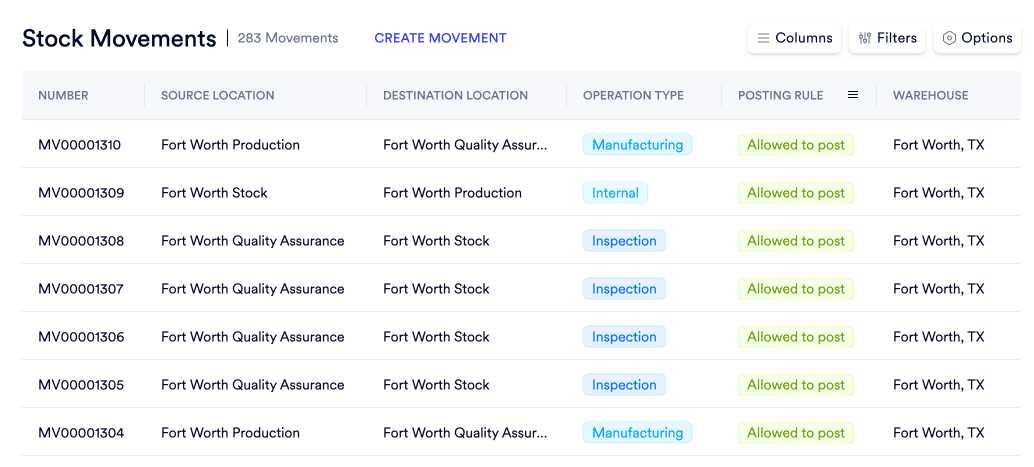The width and height of the screenshot is (1034, 467).
Task: Open movement MV00001305
Action: pos(81,385)
